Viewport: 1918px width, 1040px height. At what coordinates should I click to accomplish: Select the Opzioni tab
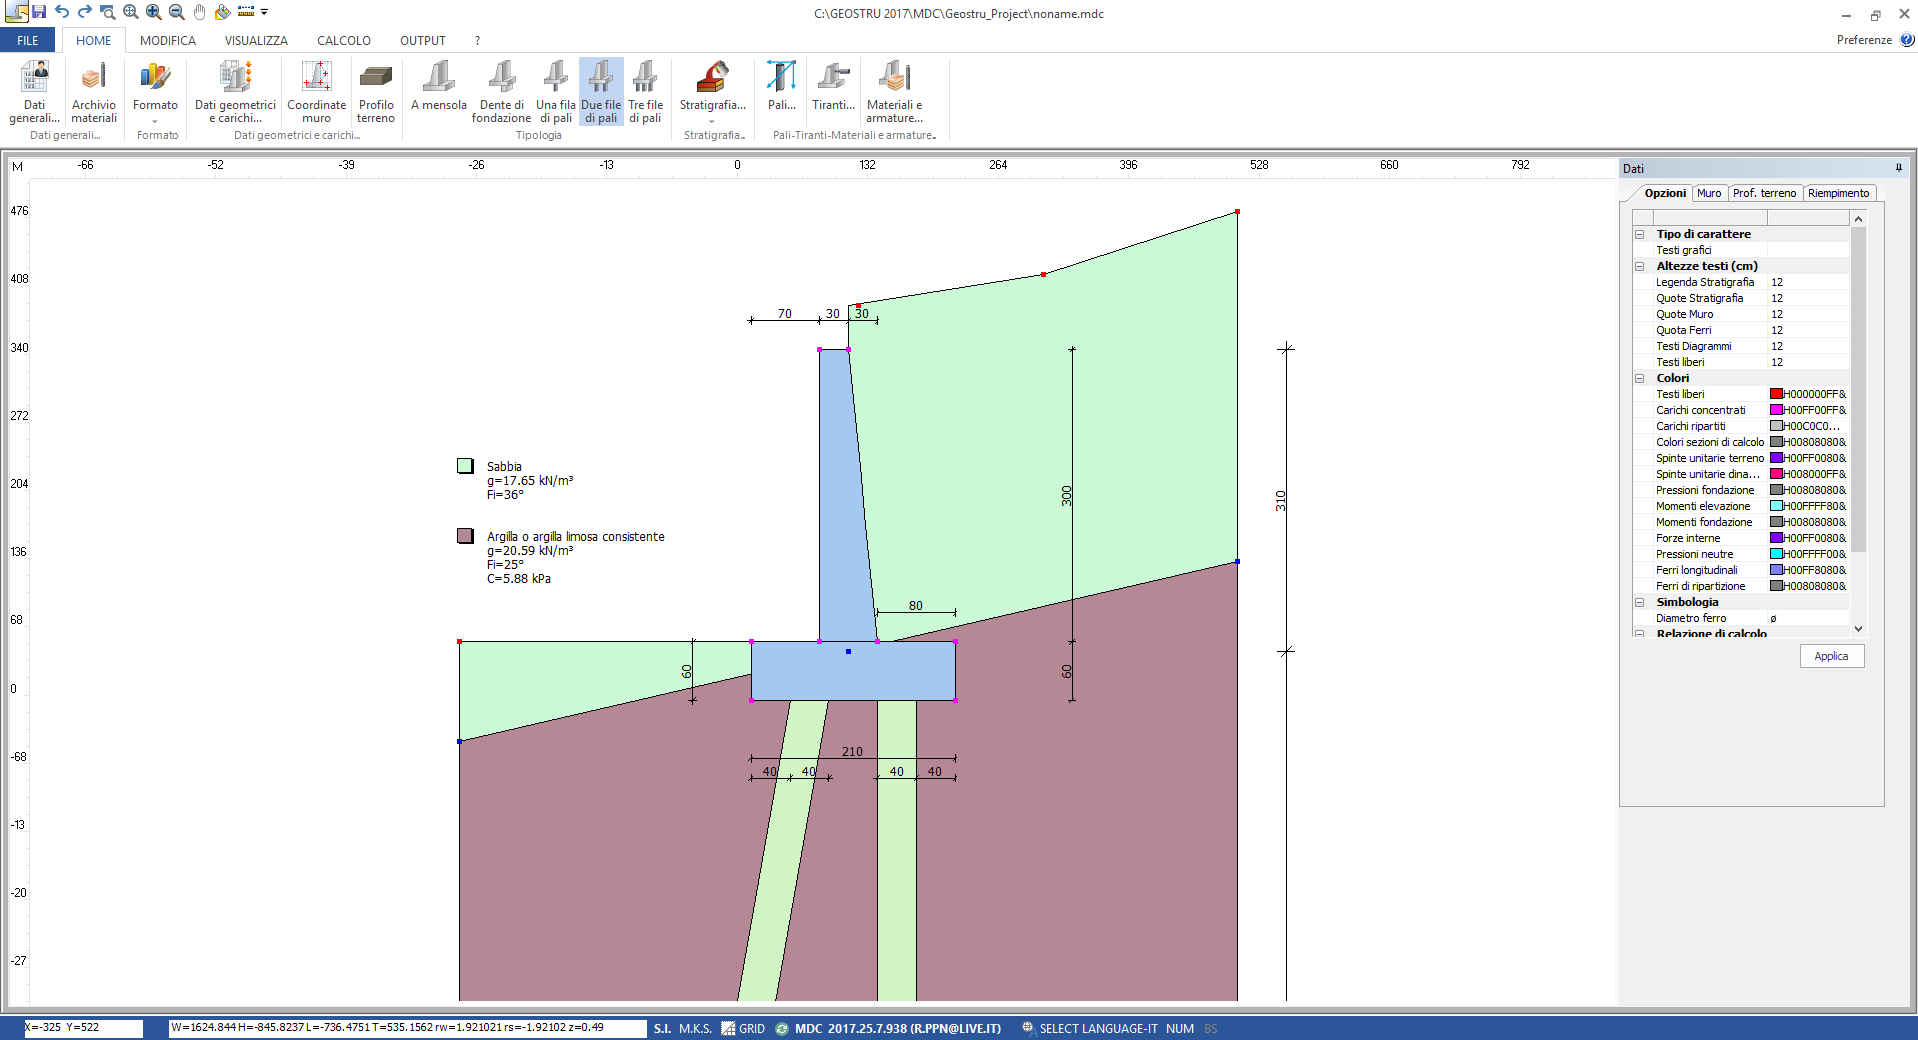tap(1665, 193)
